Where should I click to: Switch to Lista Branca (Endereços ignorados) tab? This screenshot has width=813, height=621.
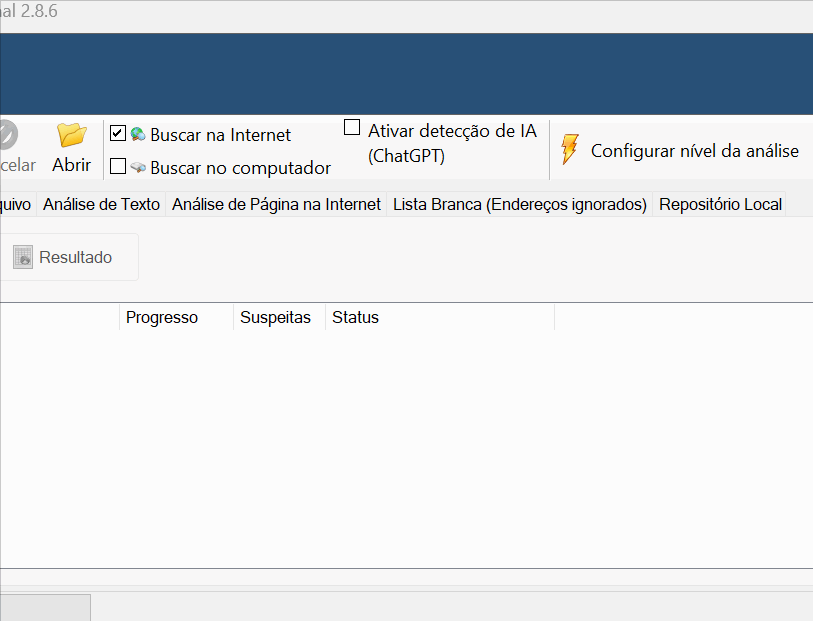tap(519, 204)
